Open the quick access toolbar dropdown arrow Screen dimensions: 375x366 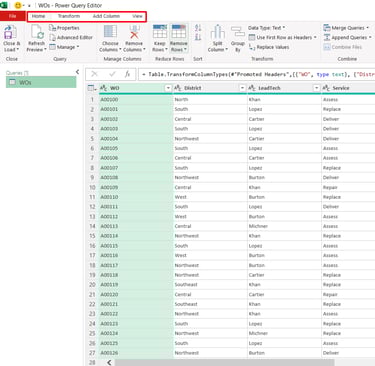pos(29,6)
